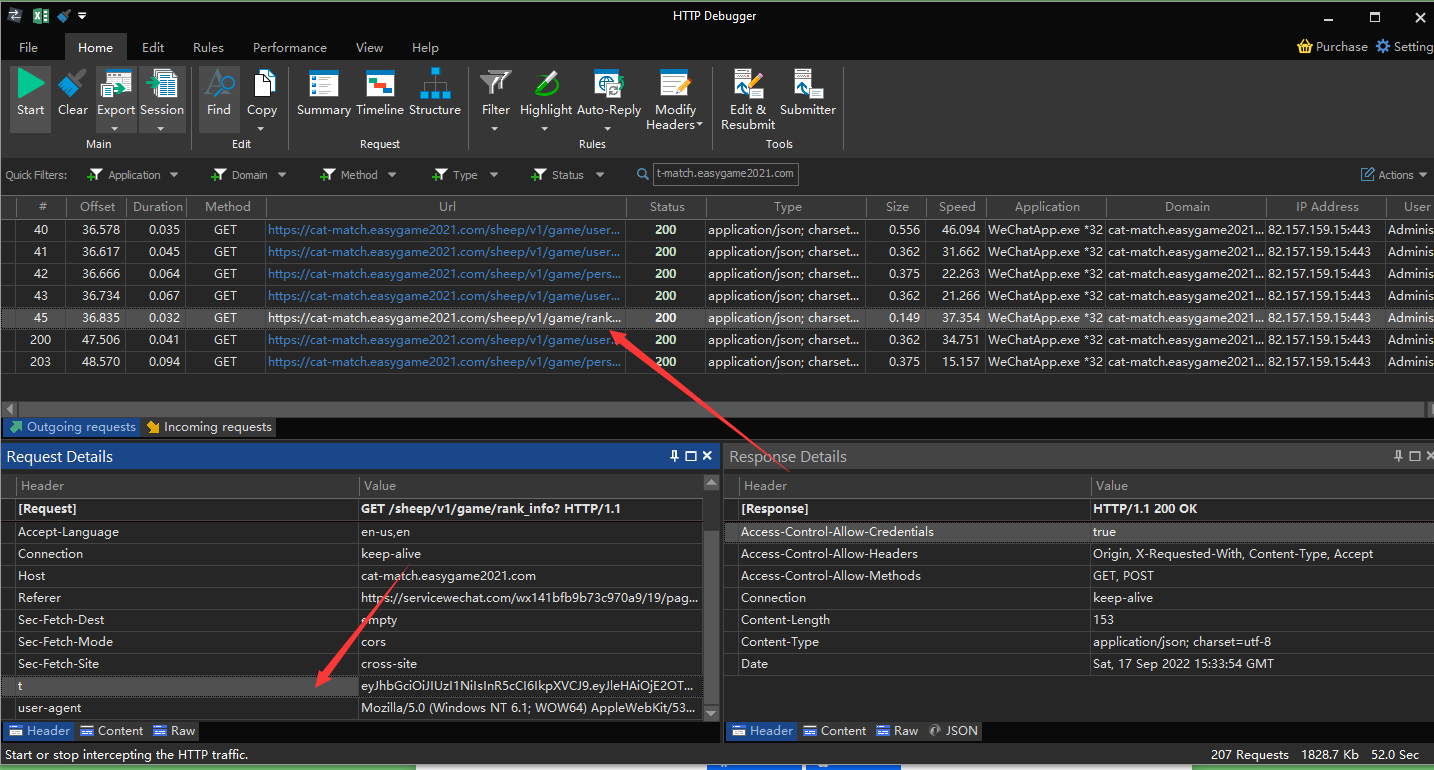Sort list by Duration column header
The width and height of the screenshot is (1434, 770).
pyautogui.click(x=158, y=207)
